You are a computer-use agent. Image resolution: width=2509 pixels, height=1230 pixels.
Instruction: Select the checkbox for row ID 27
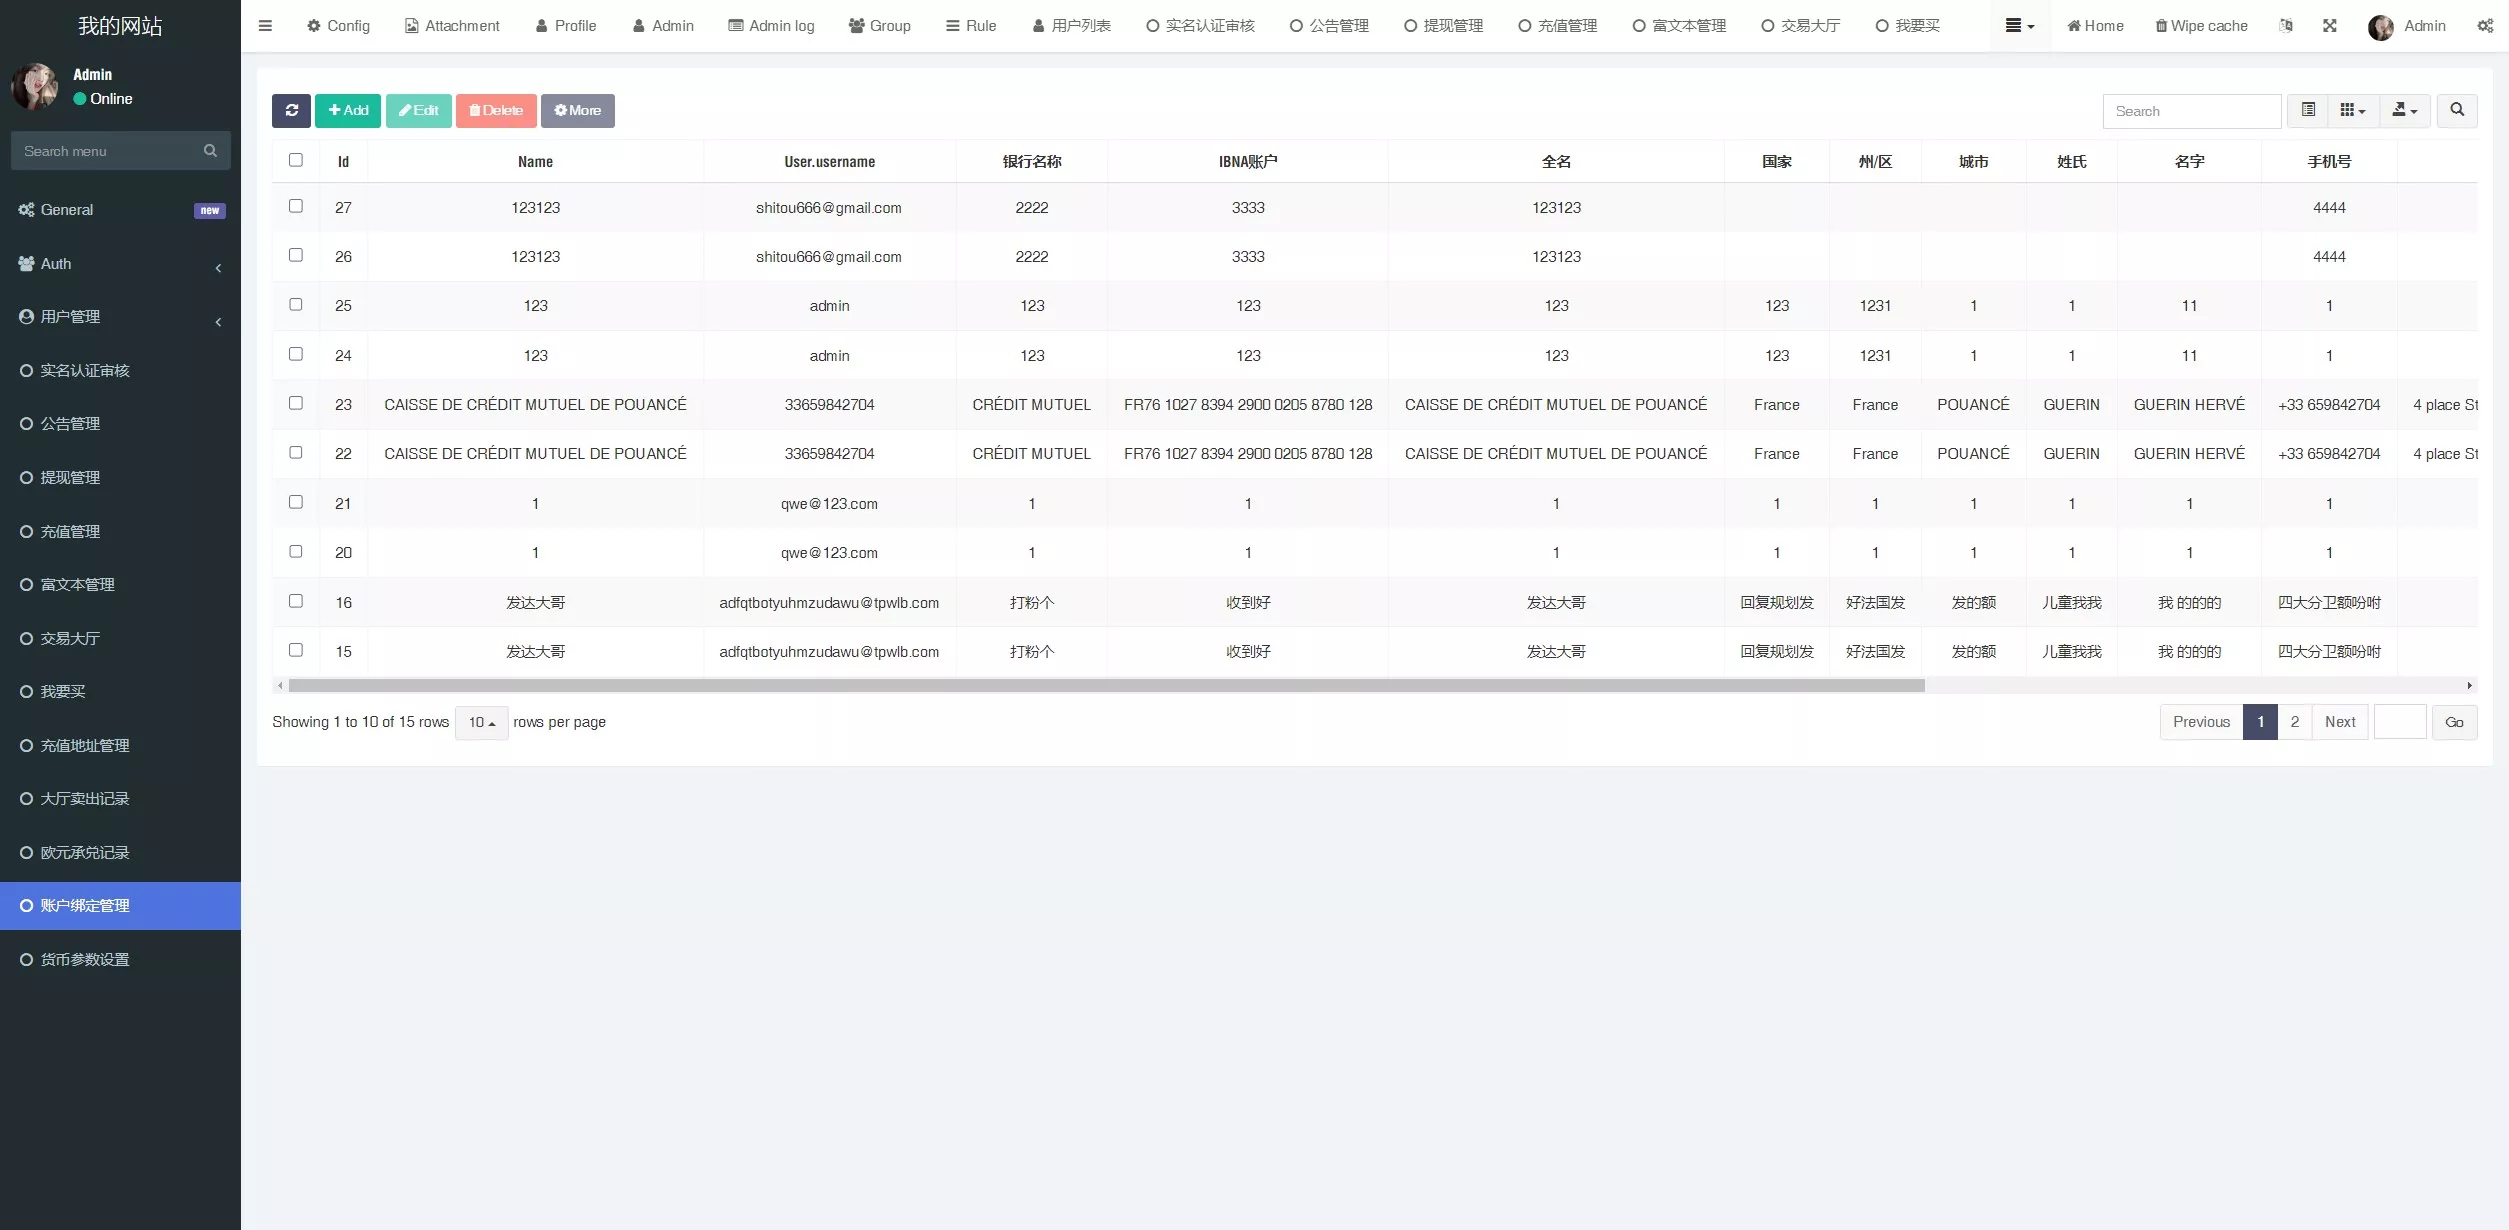click(x=294, y=205)
